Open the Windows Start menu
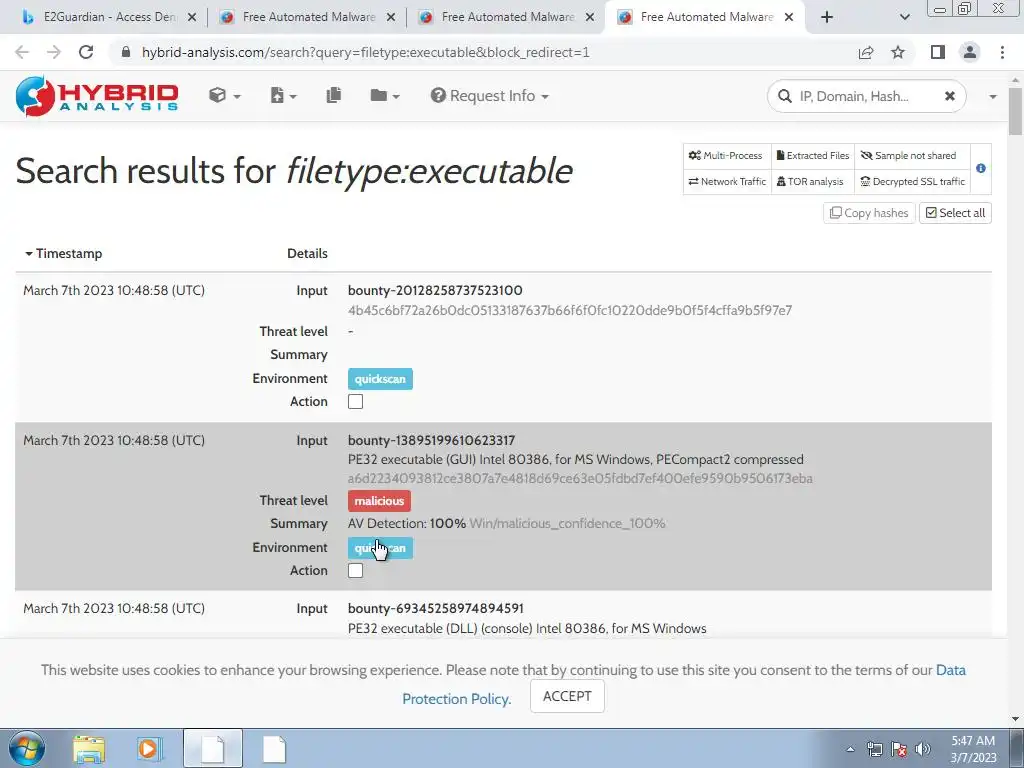Viewport: 1024px width, 768px height. pos(26,748)
